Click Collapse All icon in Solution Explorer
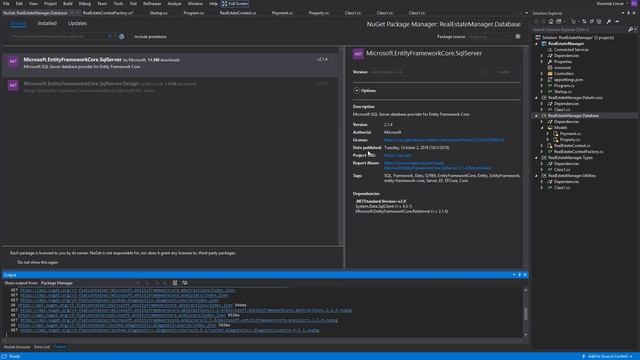The height and width of the screenshot is (360, 640). point(591,21)
